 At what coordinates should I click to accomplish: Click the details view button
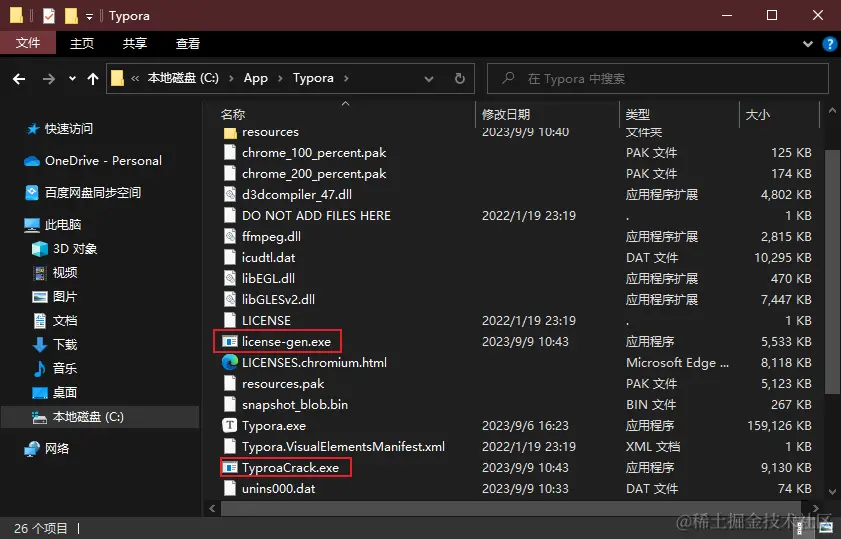pos(800,527)
